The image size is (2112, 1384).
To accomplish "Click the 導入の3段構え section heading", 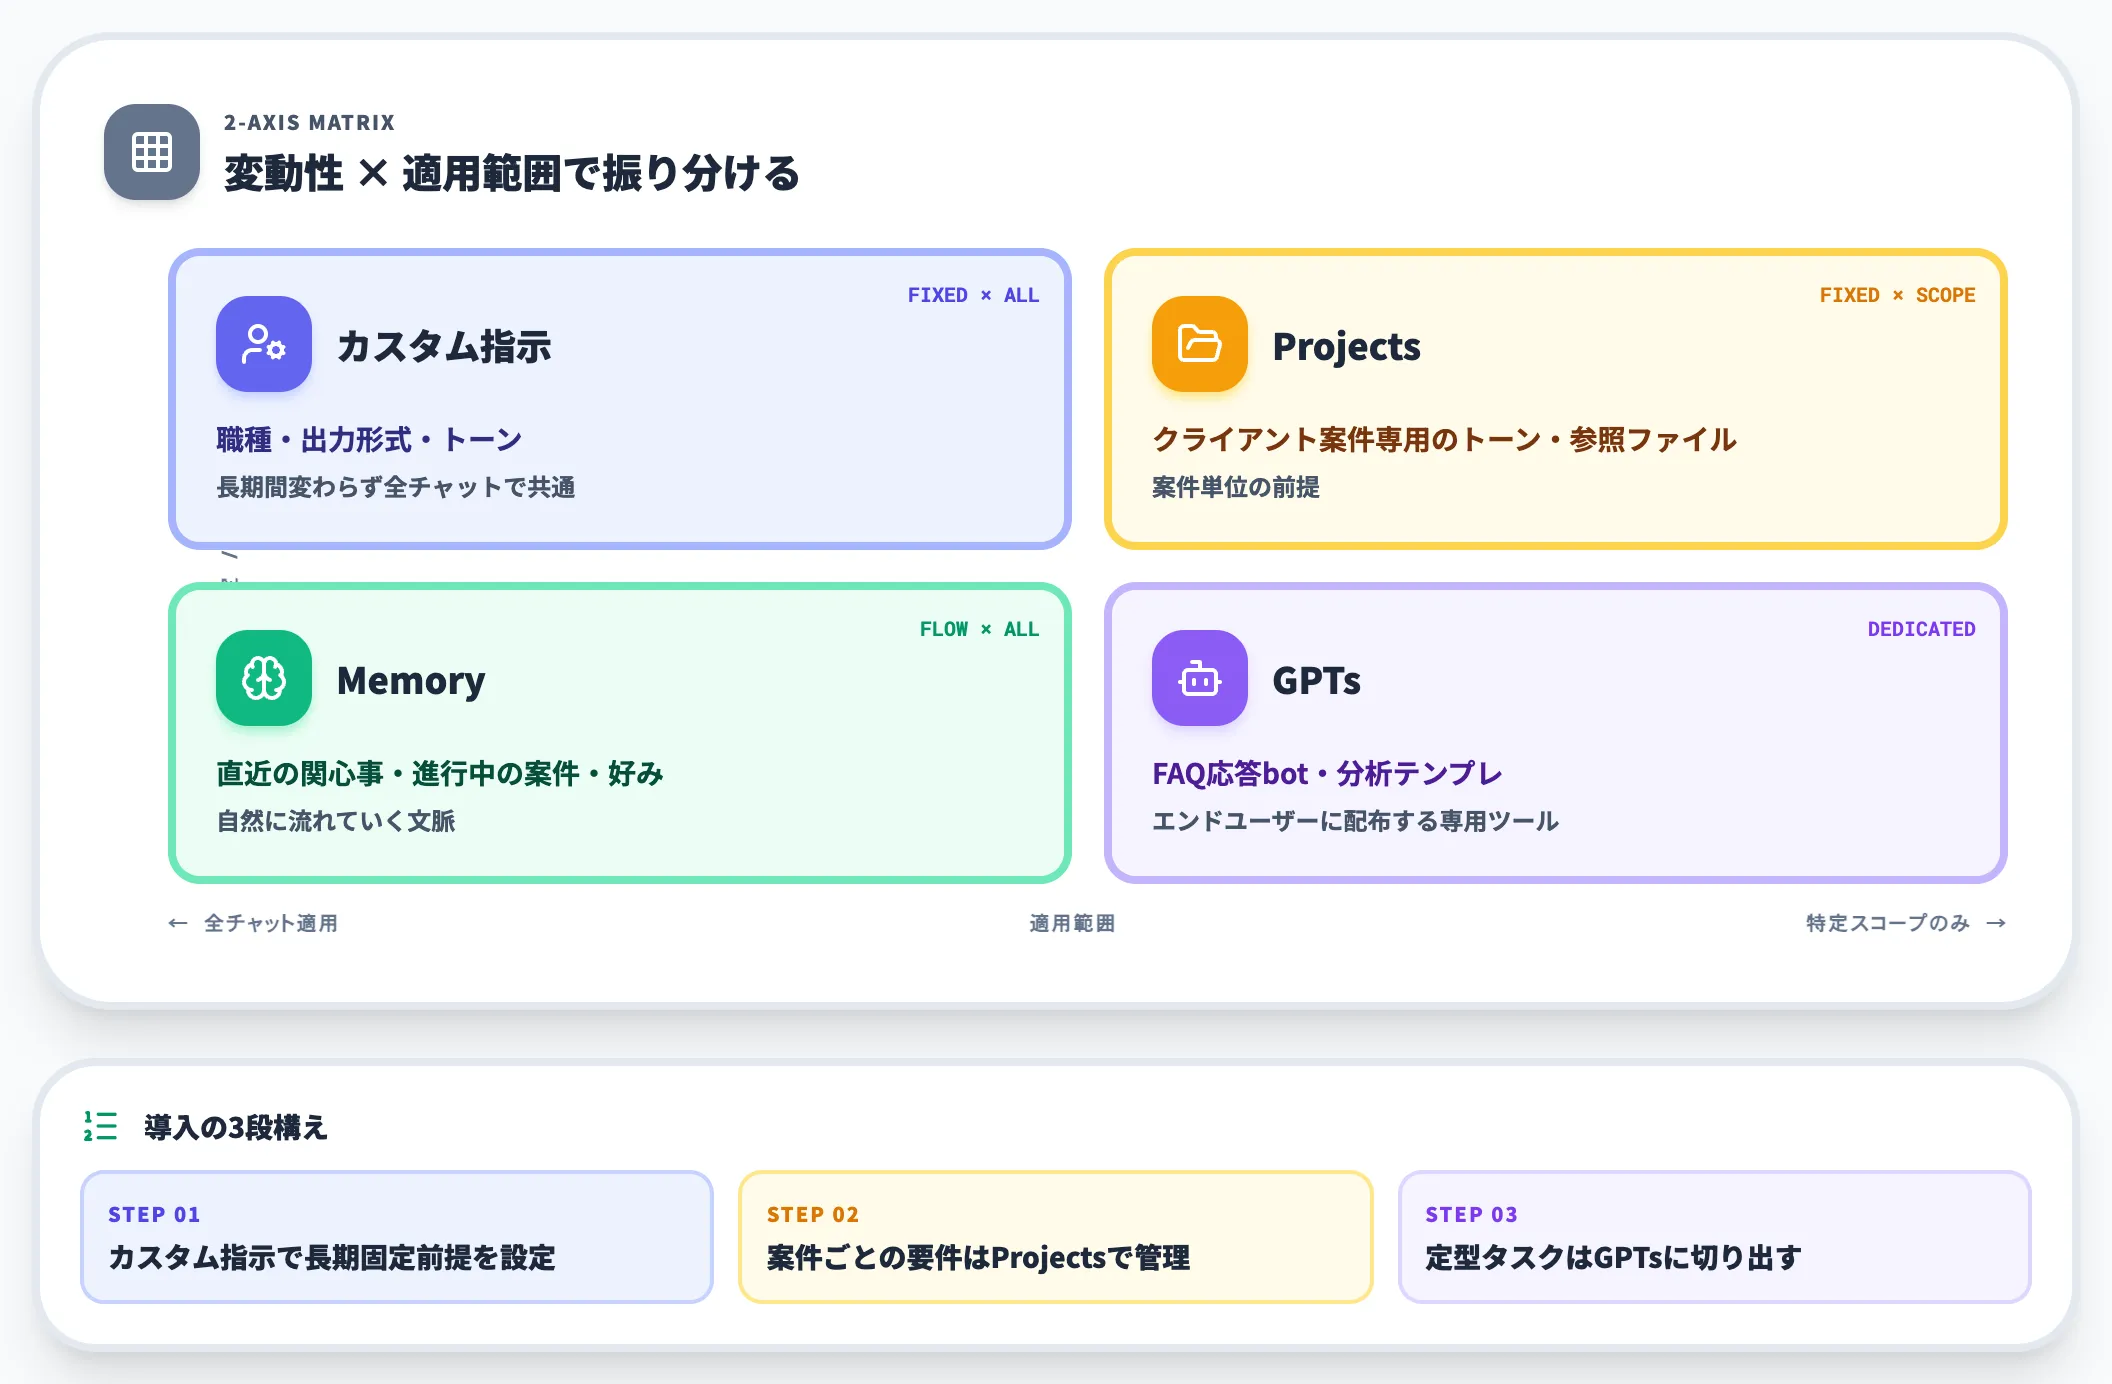I will 236,1127.
